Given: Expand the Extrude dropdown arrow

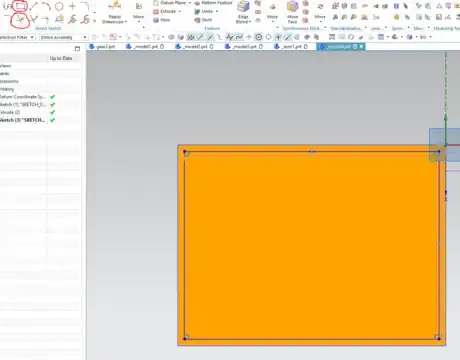Looking at the screenshot, I should tap(180, 11).
